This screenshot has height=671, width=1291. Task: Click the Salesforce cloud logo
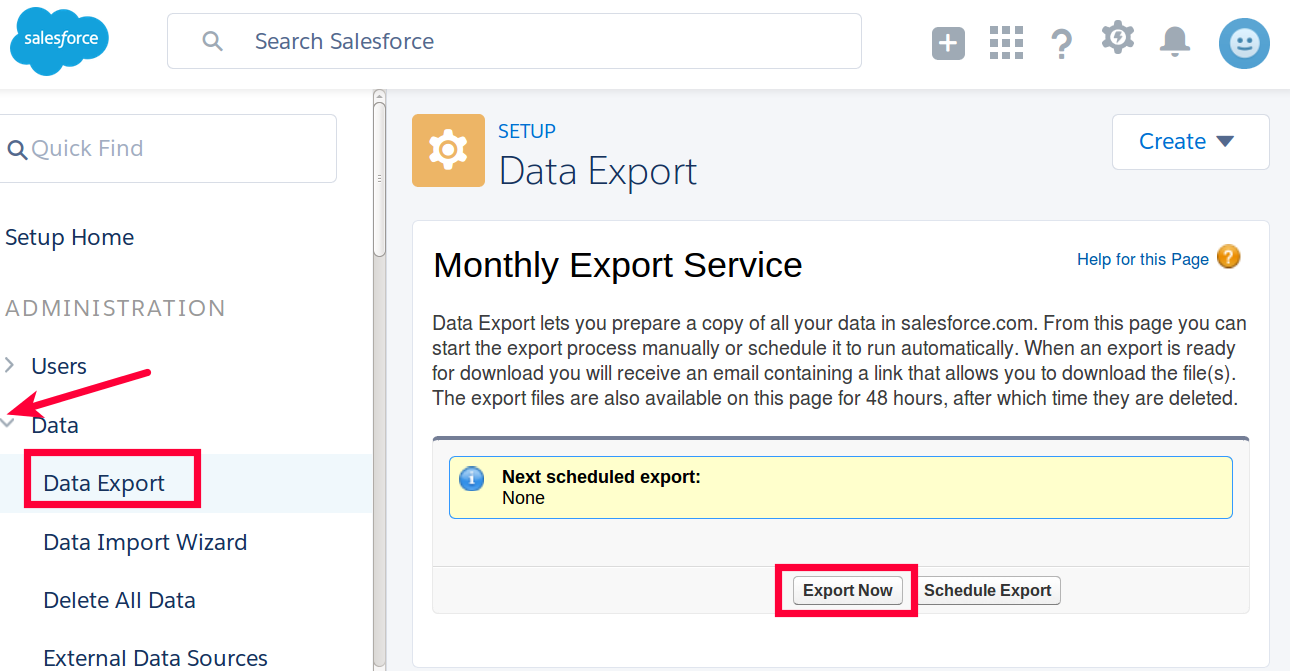58,41
